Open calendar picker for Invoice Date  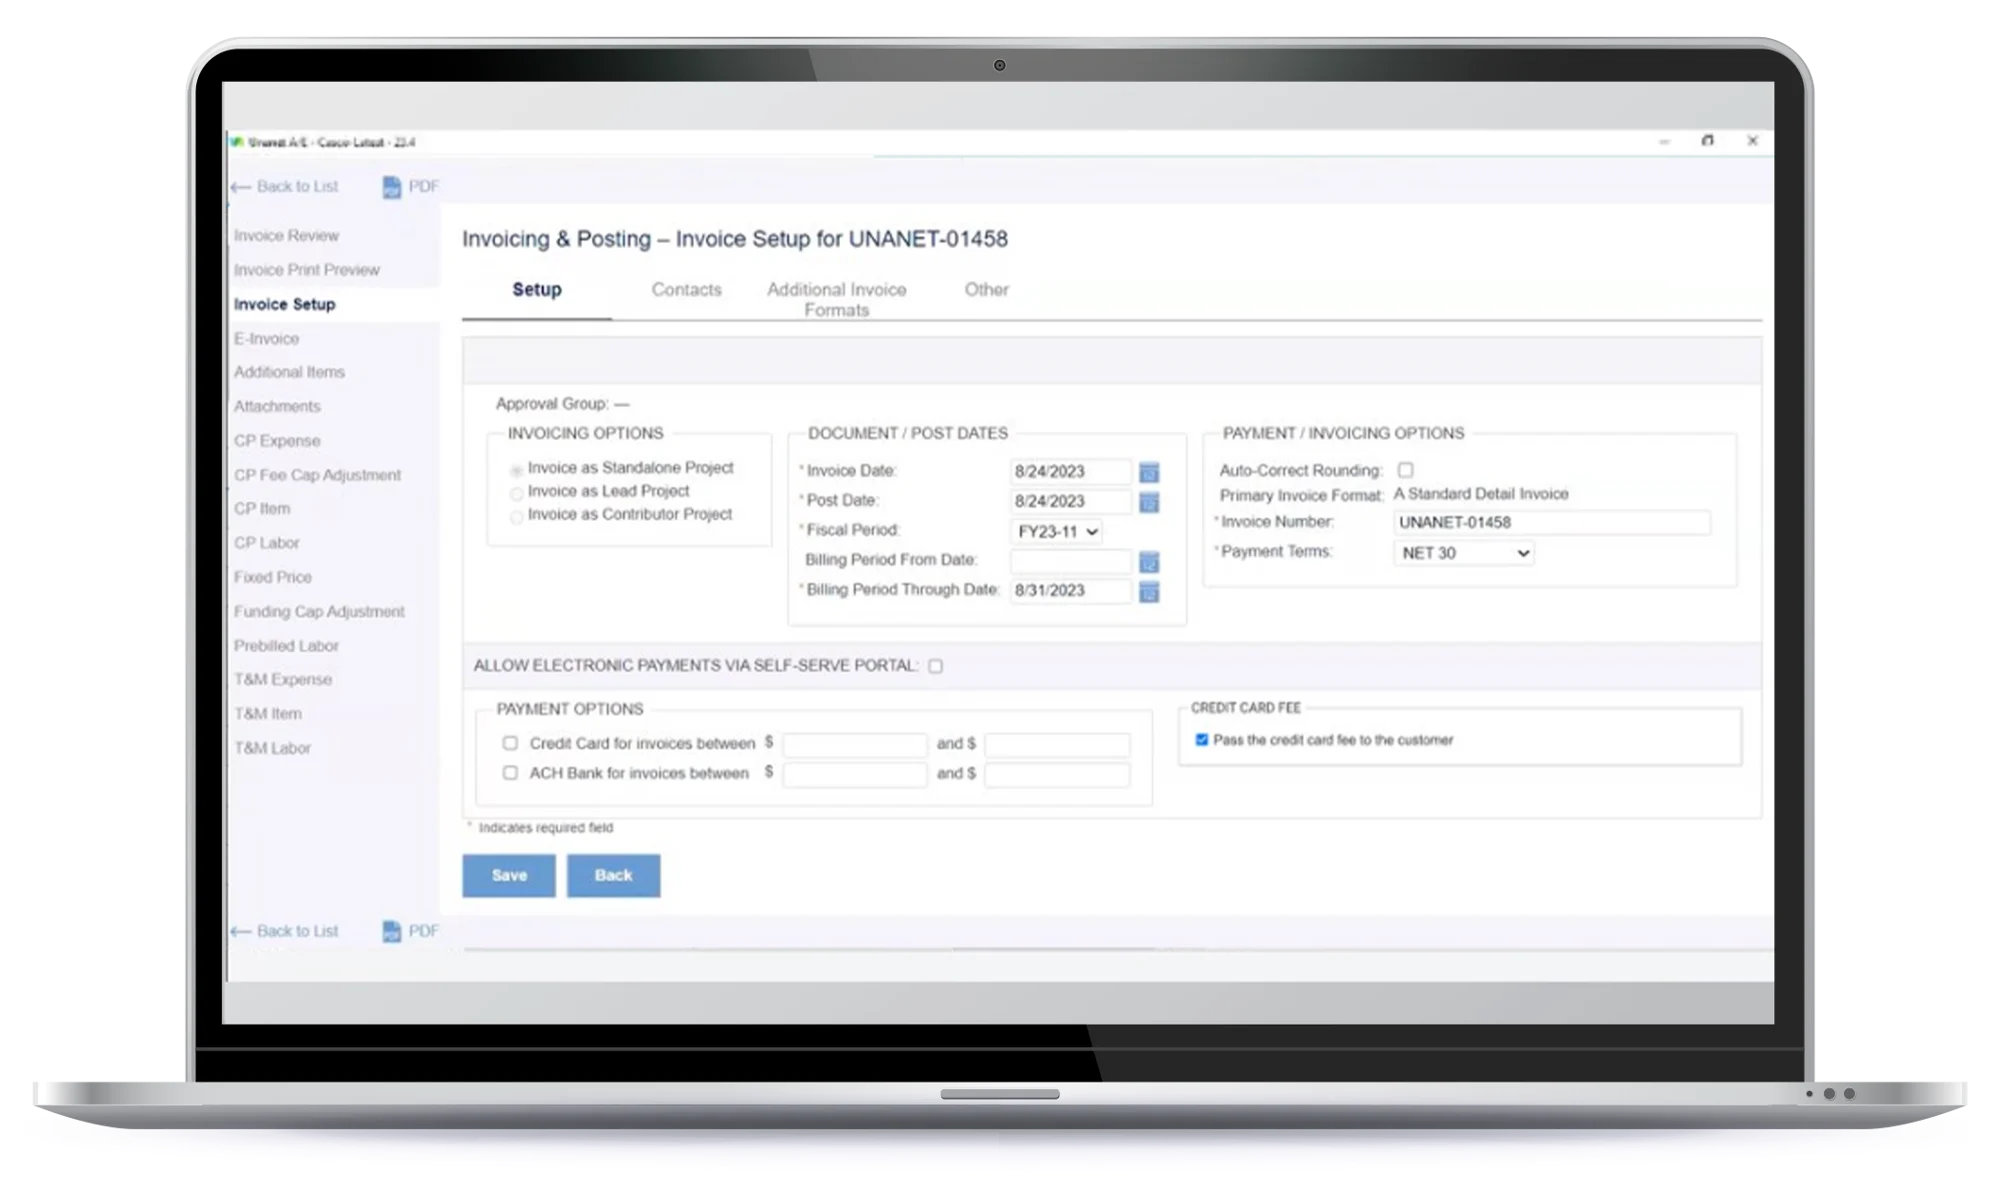point(1149,472)
